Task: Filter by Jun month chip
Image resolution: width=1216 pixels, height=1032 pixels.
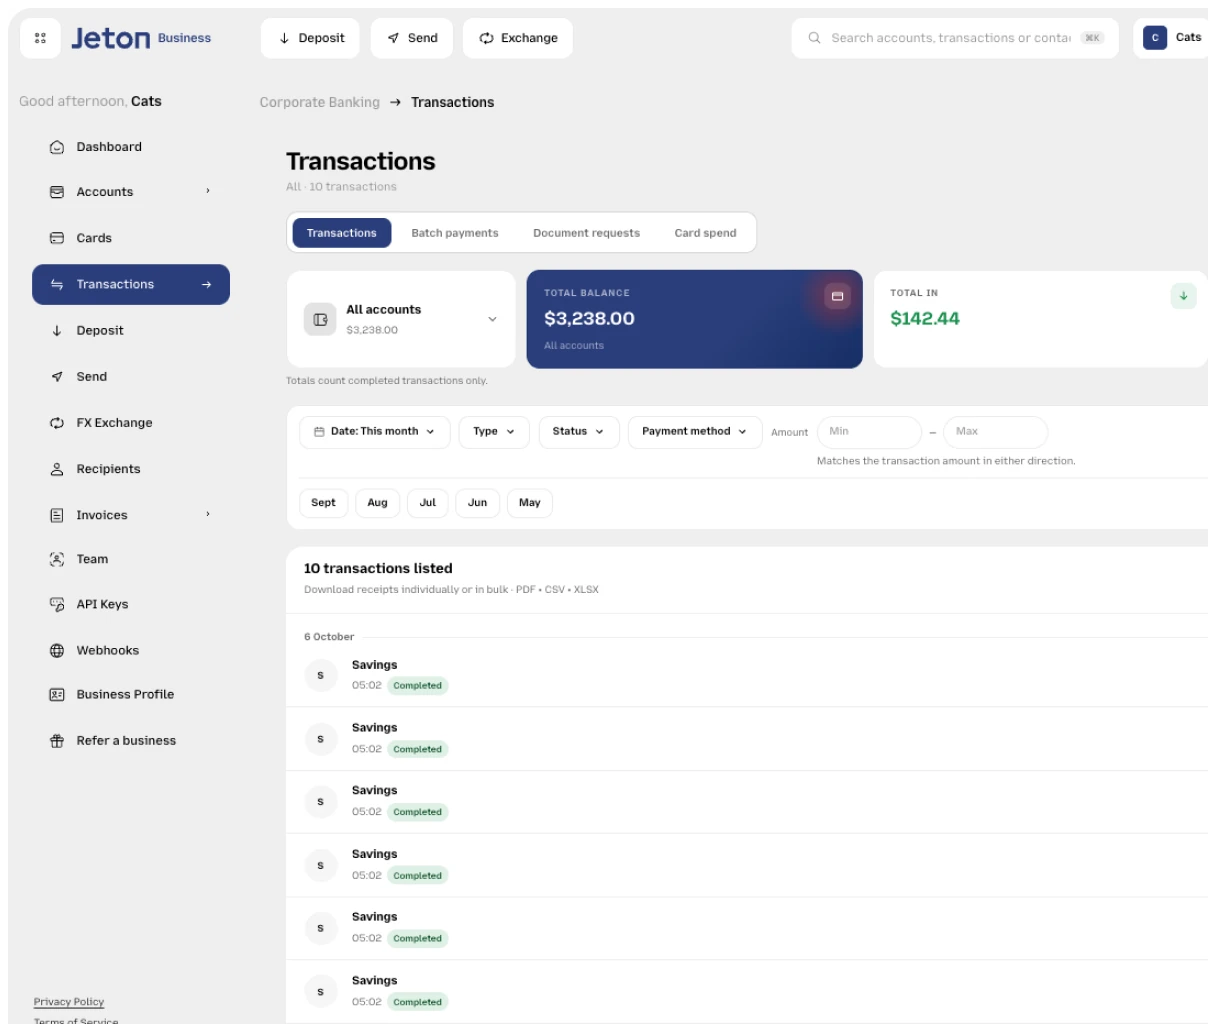Action: [x=478, y=503]
